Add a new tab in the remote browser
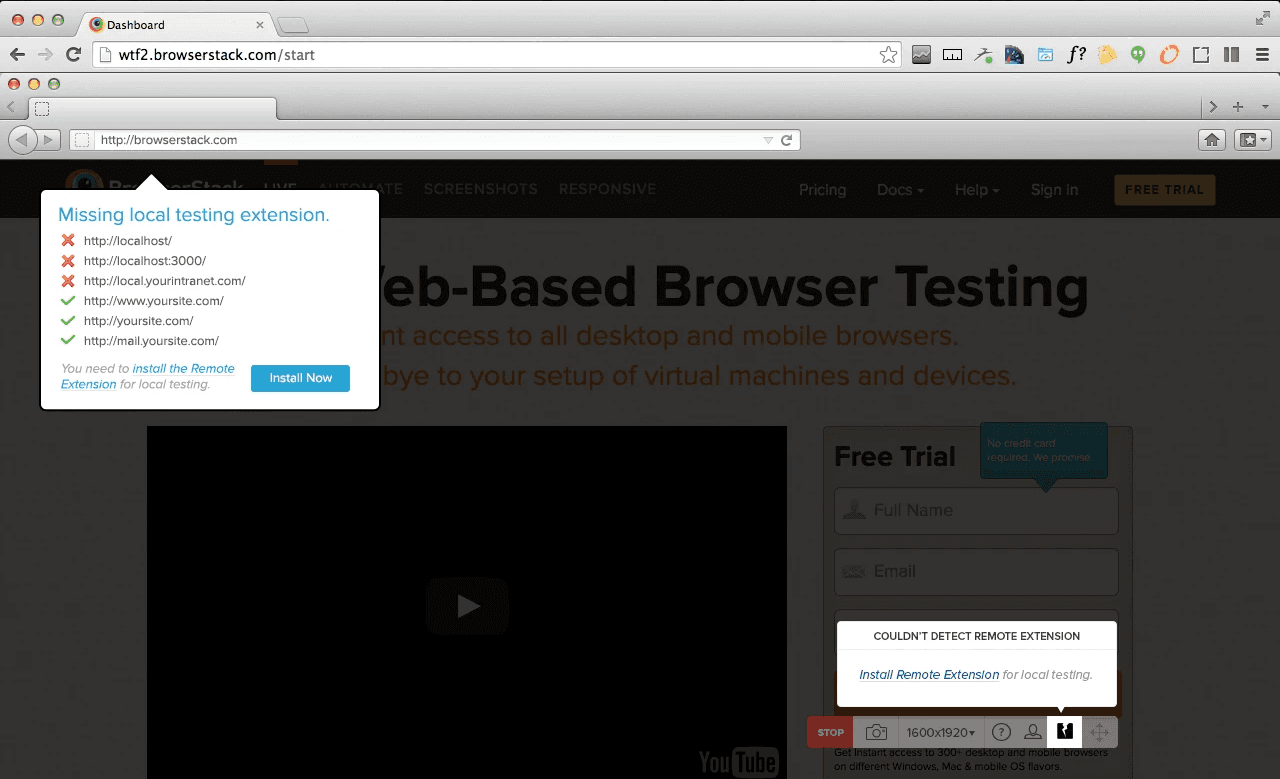 tap(1238, 107)
